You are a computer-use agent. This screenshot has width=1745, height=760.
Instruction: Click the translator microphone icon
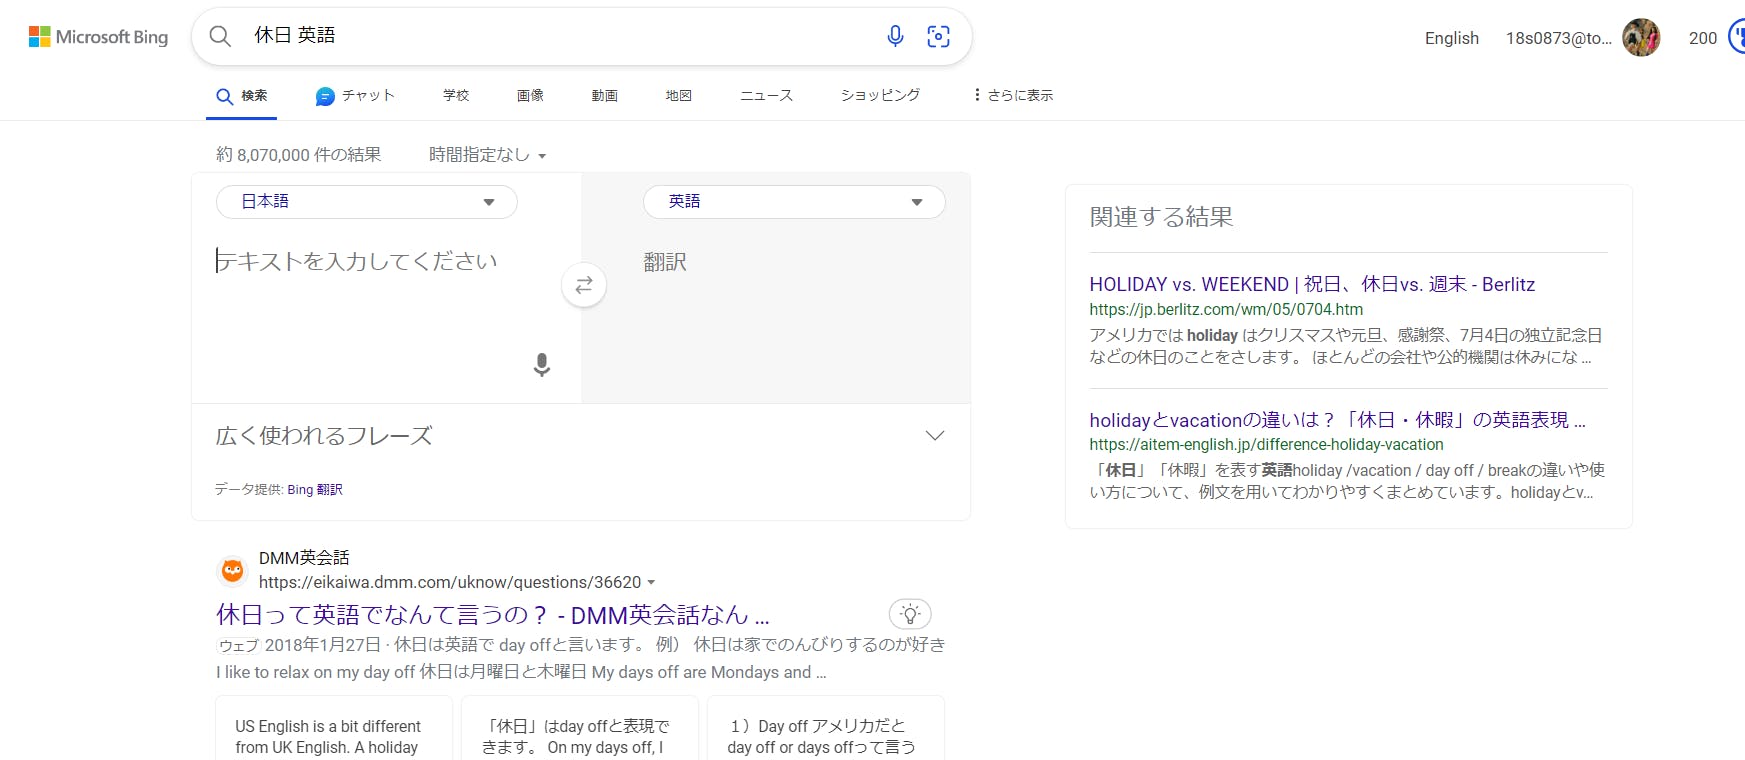(541, 365)
